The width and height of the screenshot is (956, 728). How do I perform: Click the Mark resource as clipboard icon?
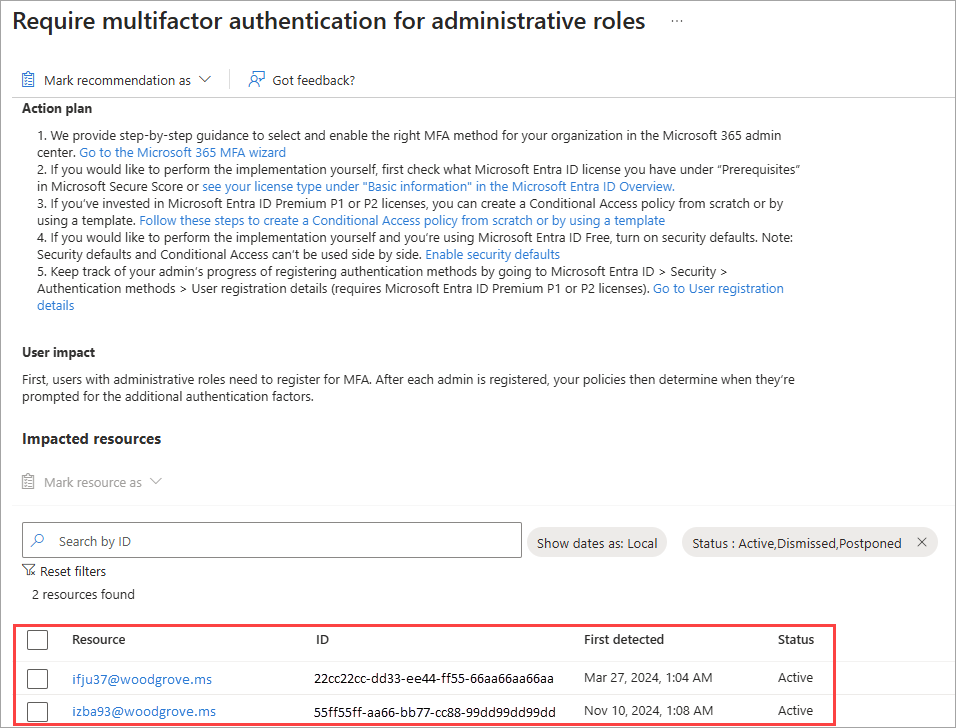(x=28, y=482)
